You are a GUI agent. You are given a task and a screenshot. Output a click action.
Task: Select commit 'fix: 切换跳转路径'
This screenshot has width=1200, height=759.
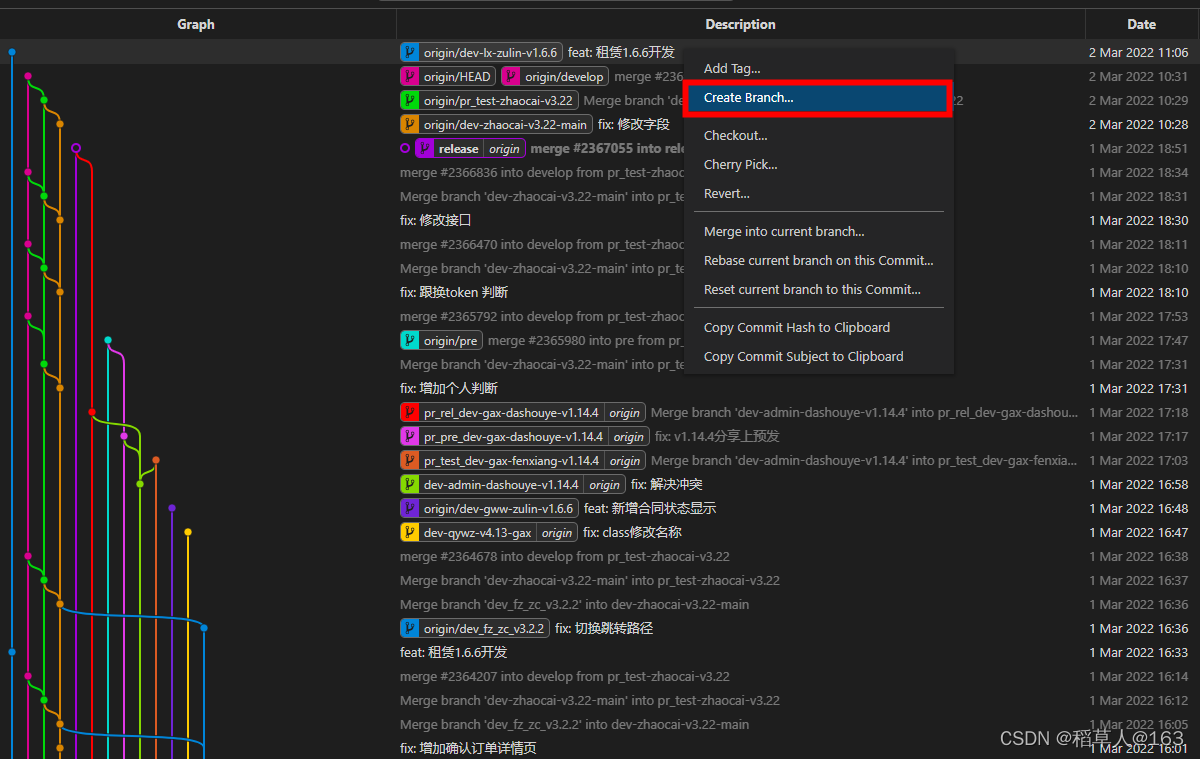click(604, 628)
